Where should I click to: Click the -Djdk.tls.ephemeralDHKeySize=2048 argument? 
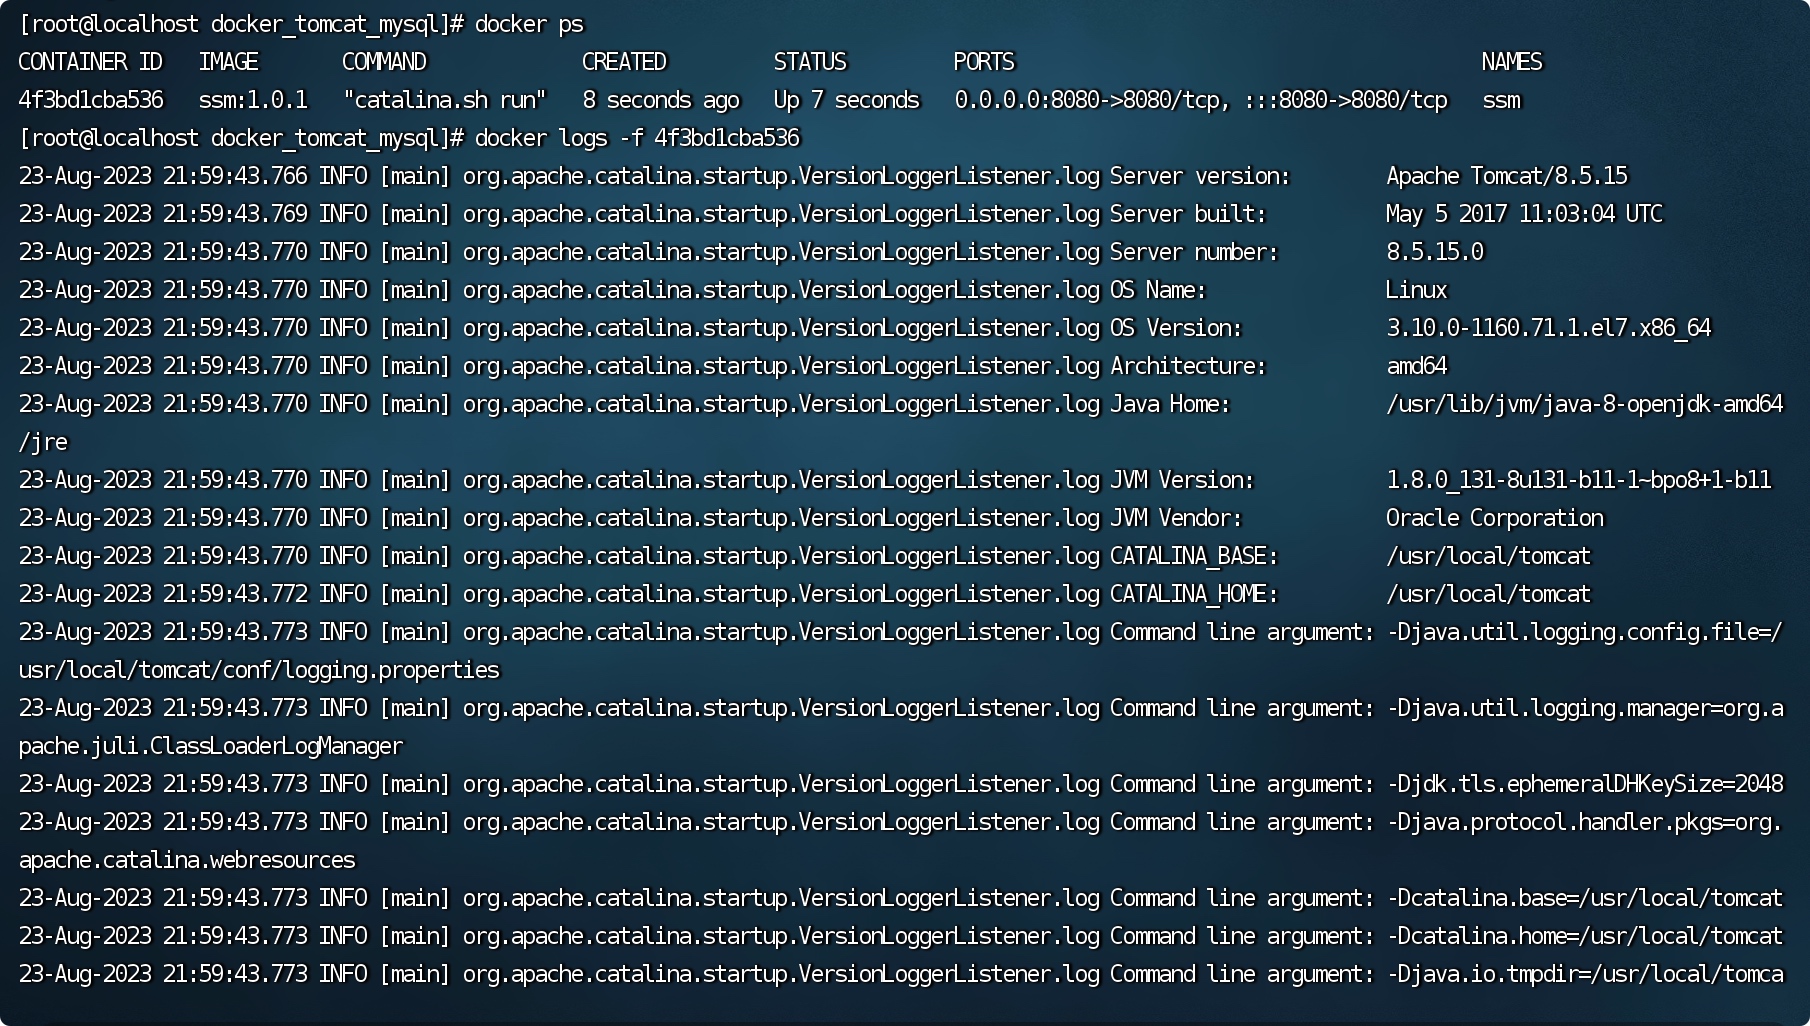1585,784
